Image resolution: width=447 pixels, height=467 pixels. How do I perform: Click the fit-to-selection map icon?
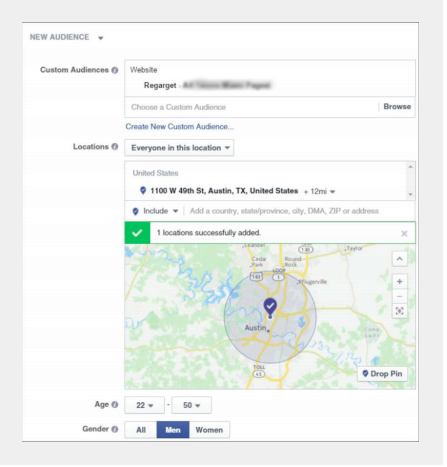pos(399,311)
